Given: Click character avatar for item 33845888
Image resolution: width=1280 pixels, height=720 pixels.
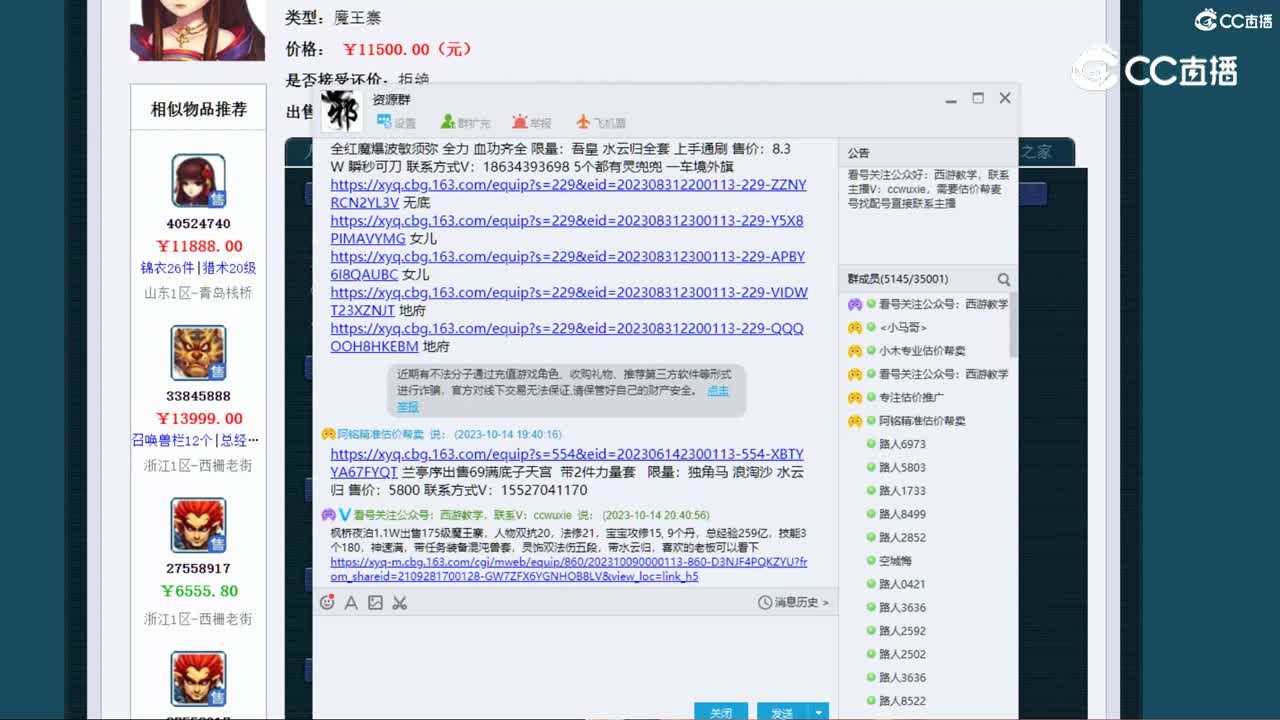Looking at the screenshot, I should [x=198, y=353].
